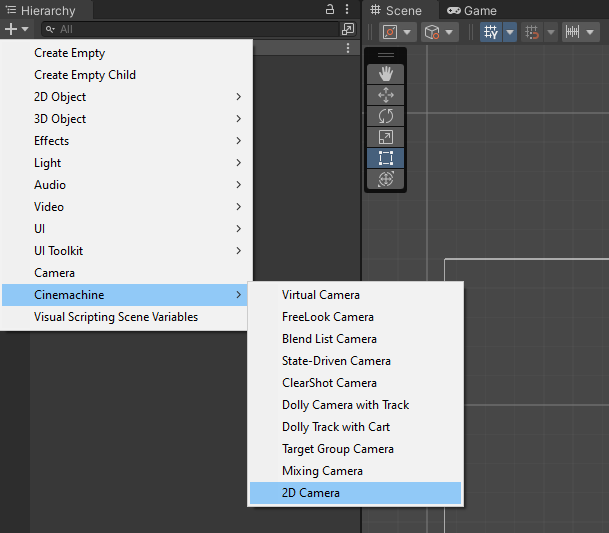
Task: Select the Move tool
Action: click(x=386, y=95)
